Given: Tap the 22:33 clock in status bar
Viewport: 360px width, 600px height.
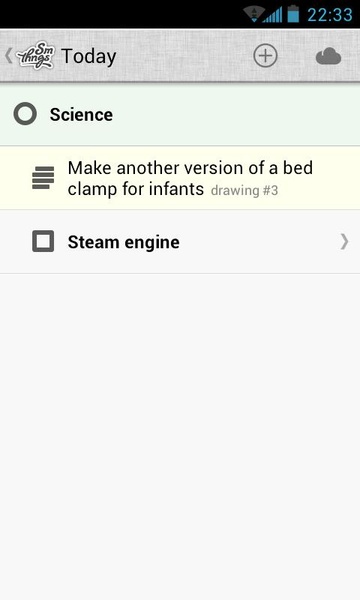Looking at the screenshot, I should [x=330, y=15].
